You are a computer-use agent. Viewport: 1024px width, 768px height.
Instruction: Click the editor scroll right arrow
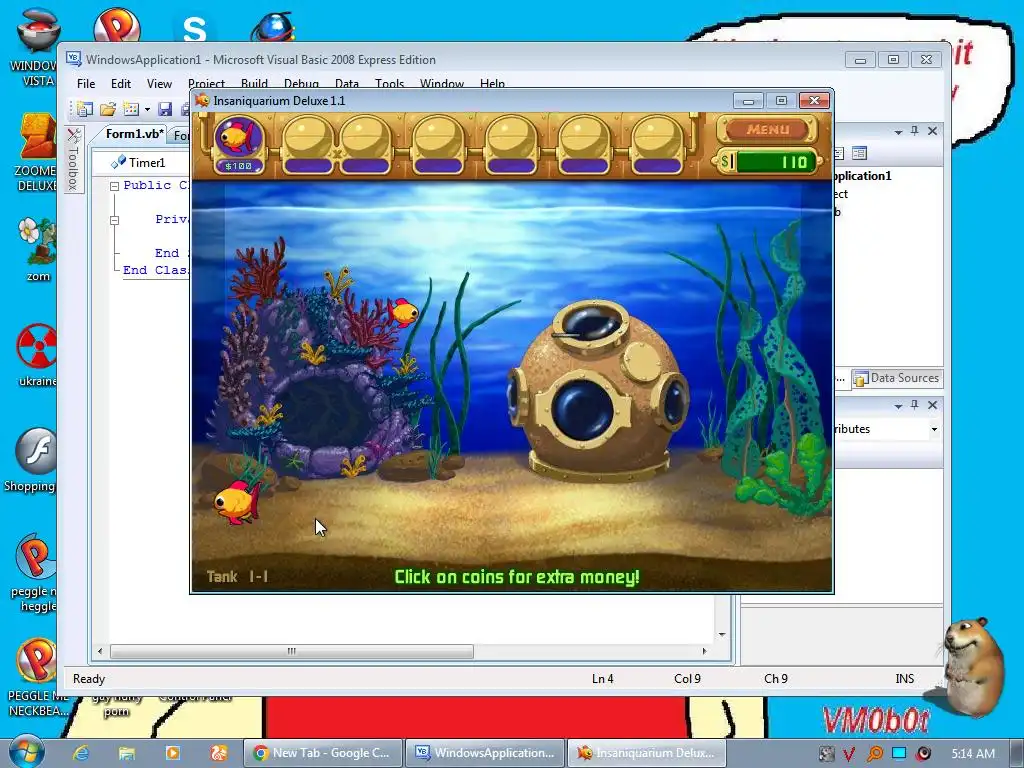704,651
